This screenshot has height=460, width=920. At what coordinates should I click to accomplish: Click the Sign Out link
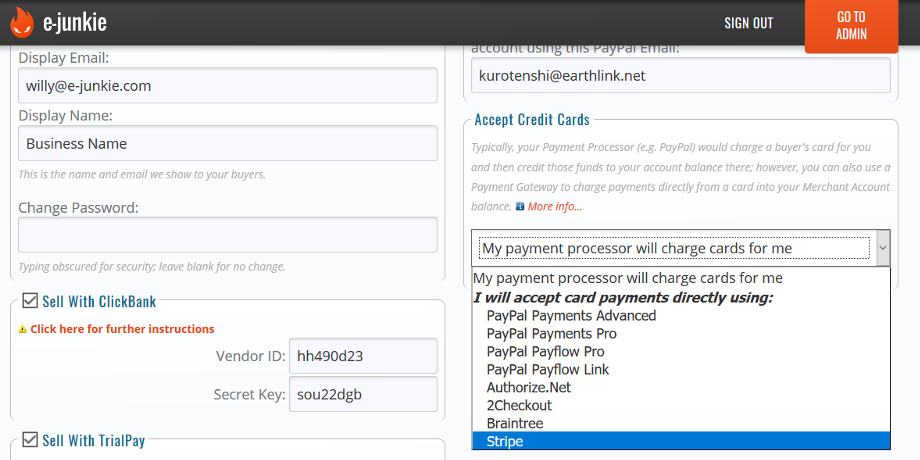click(749, 23)
